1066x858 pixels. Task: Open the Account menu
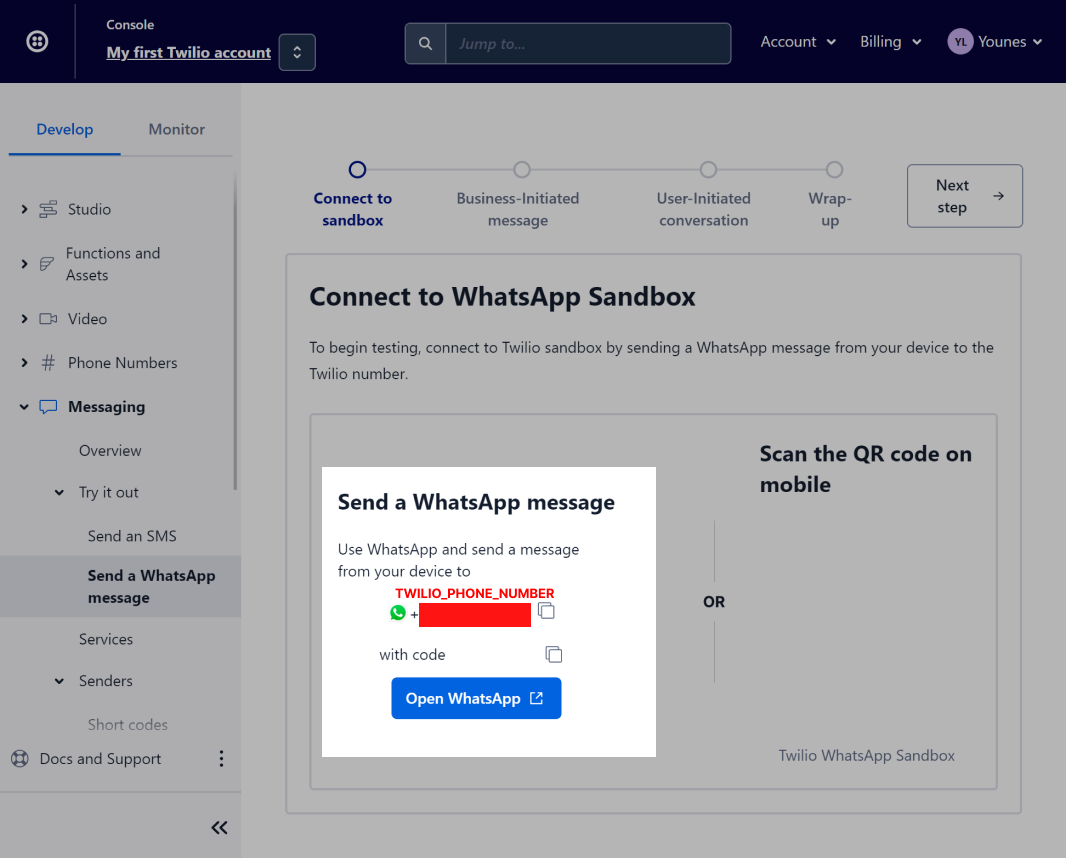point(798,41)
